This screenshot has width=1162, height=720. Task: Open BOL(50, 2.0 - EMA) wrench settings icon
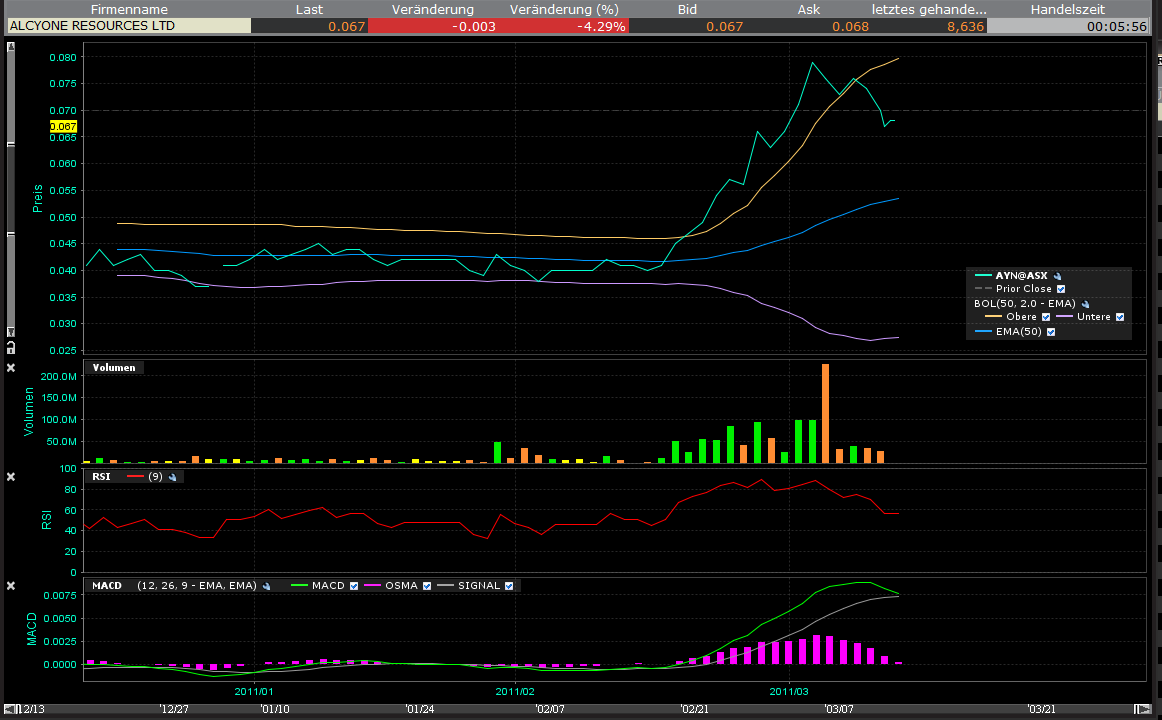[x=1086, y=305]
